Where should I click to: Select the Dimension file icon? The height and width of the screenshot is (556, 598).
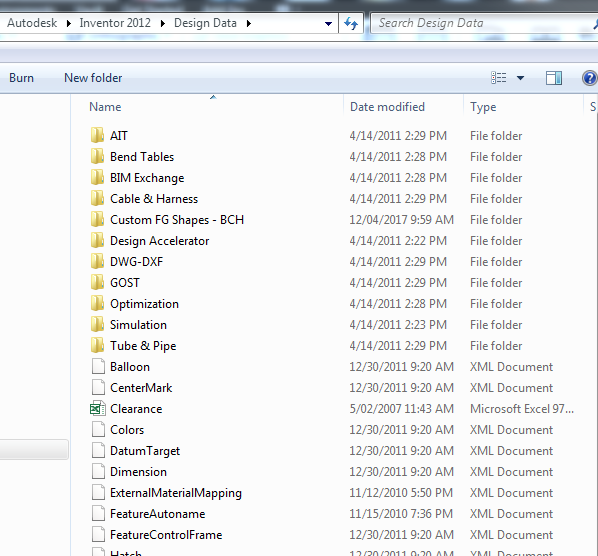point(98,471)
